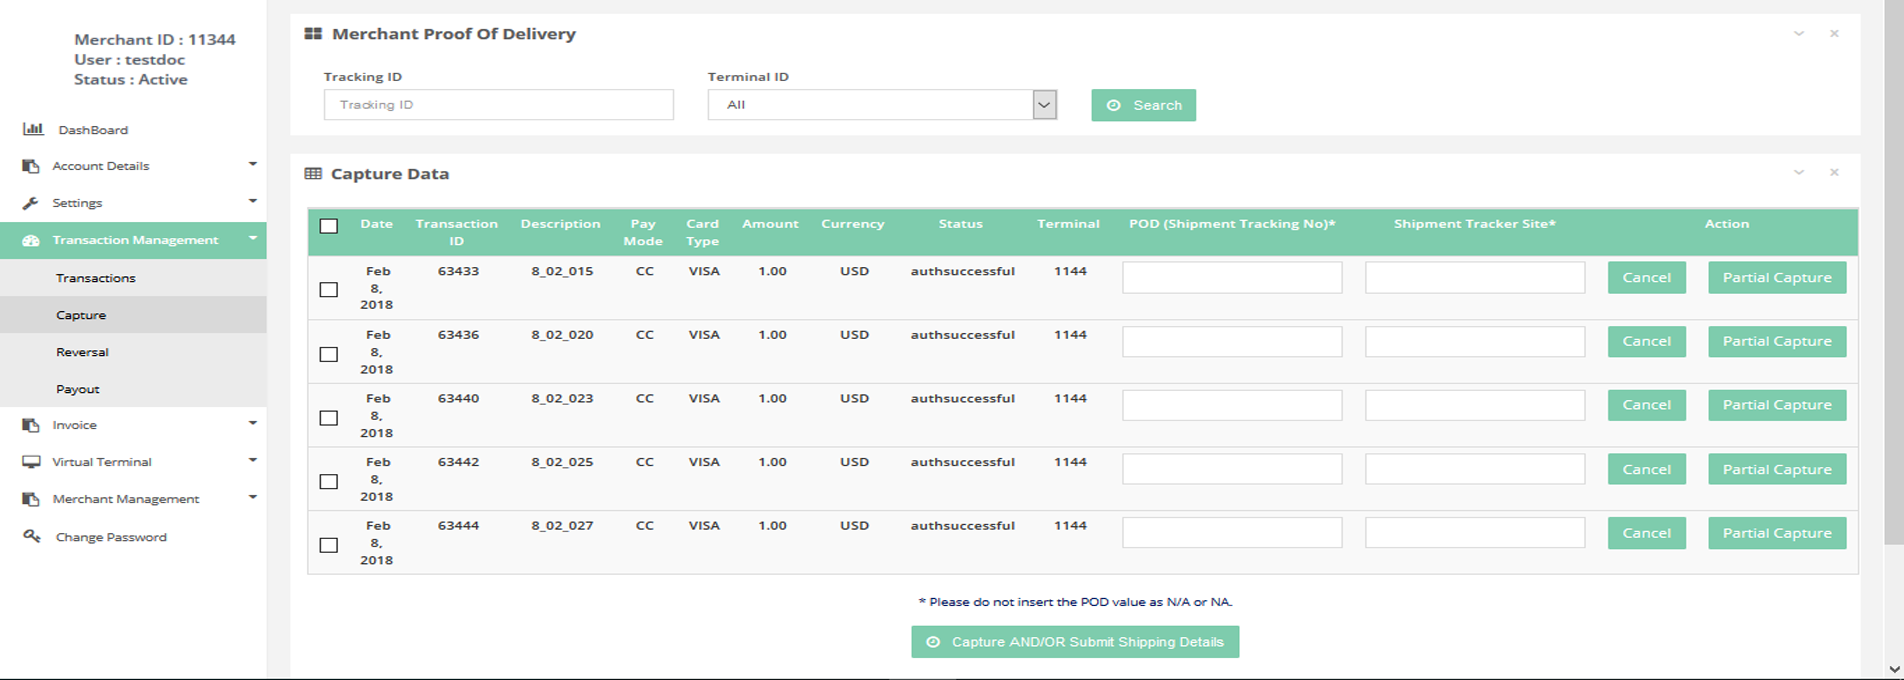1904x680 pixels.
Task: Focus the Tracking ID input field
Action: point(498,105)
